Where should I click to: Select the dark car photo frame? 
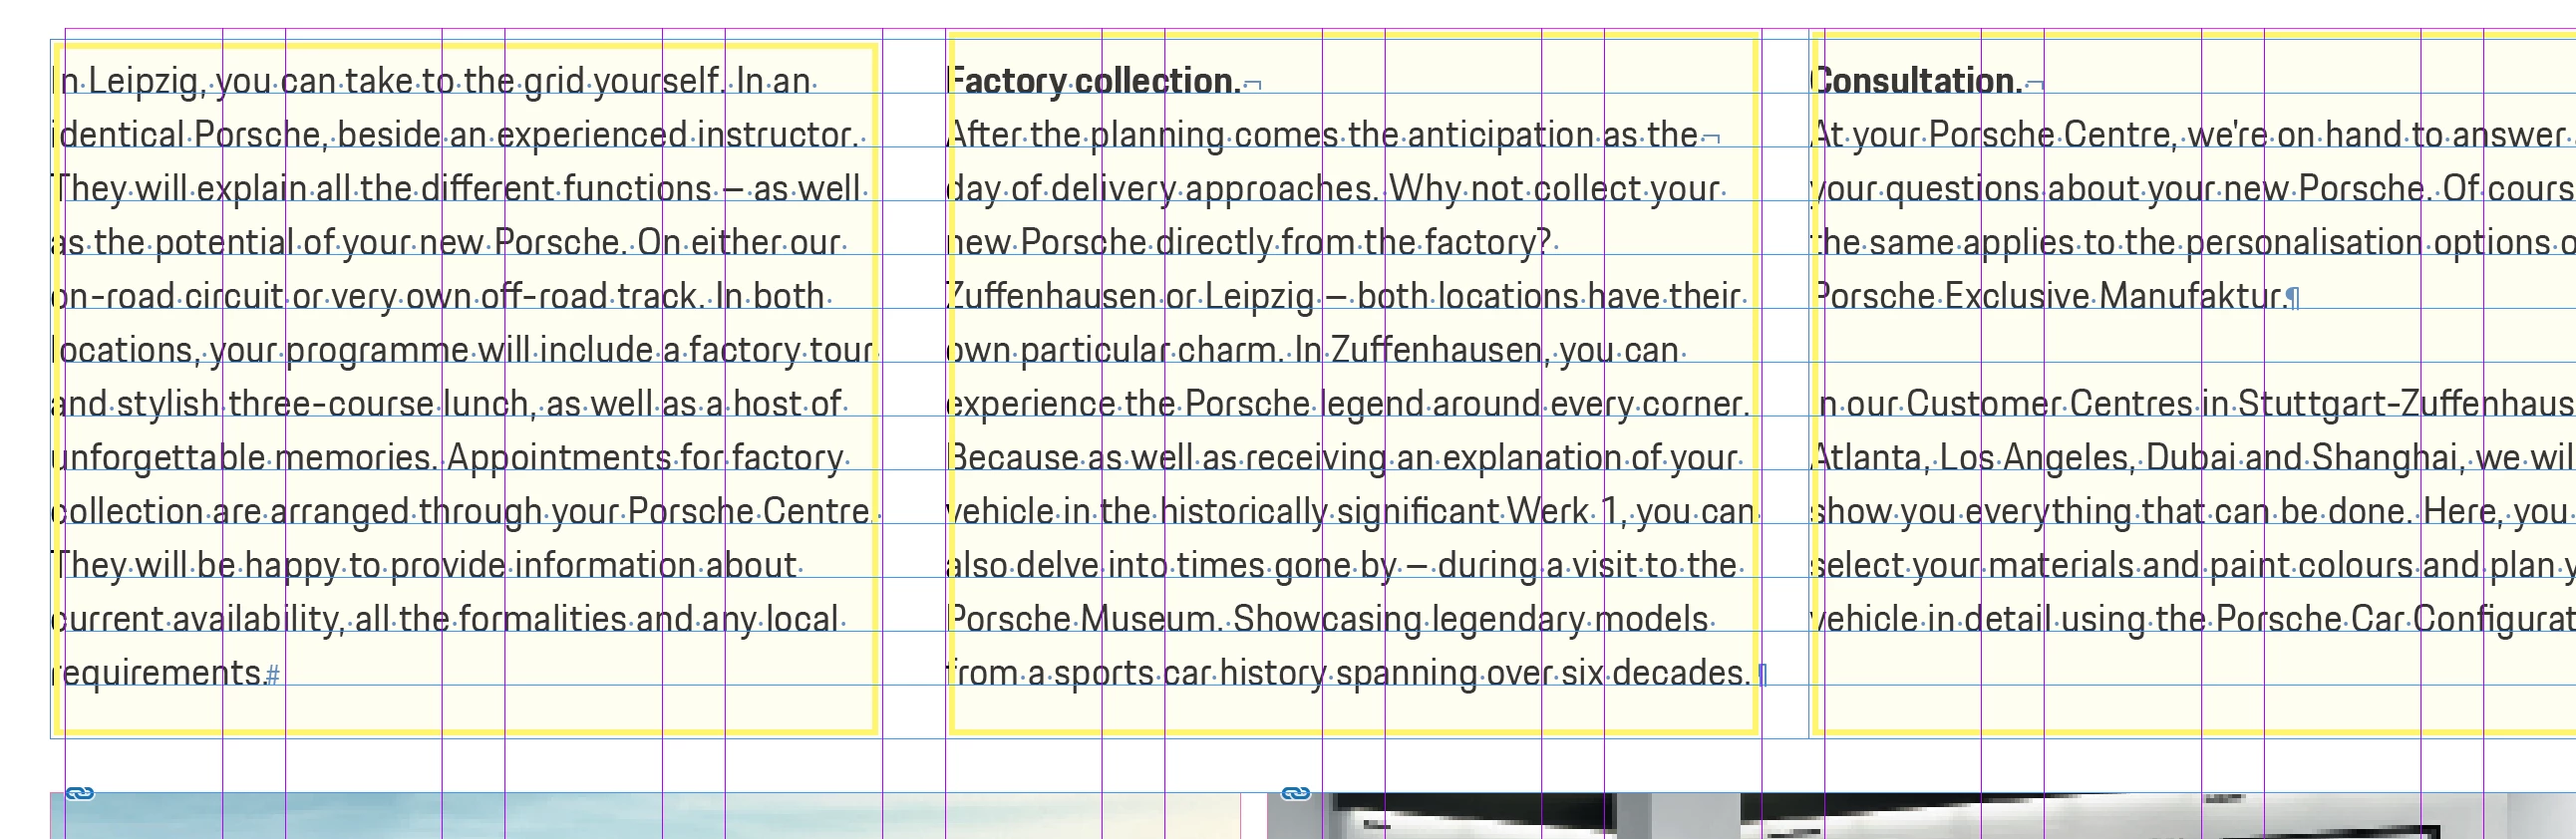click(x=1921, y=815)
